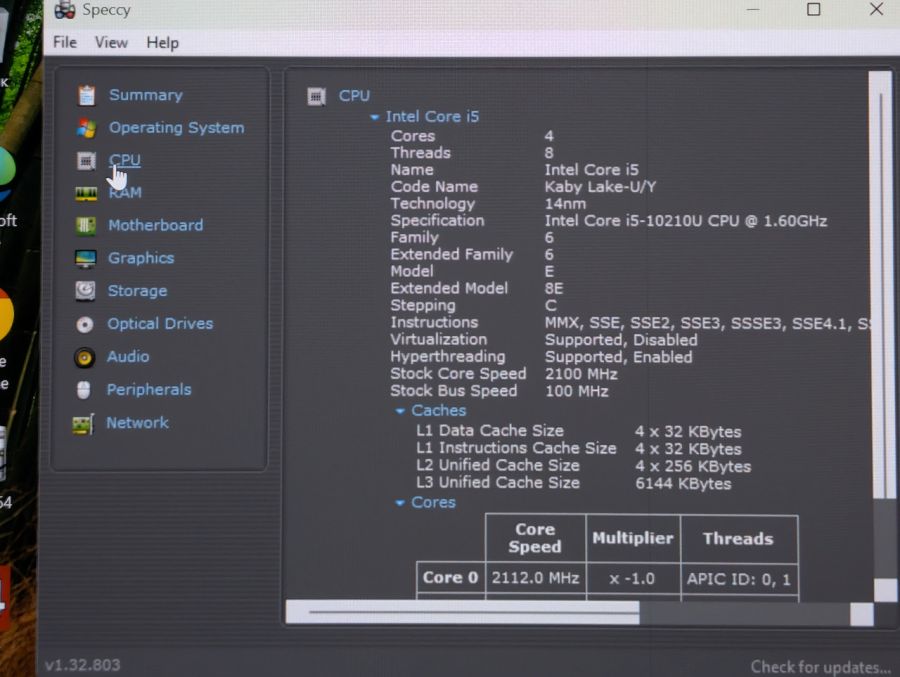900x677 pixels.
Task: Select the CPU section link
Action: [125, 160]
